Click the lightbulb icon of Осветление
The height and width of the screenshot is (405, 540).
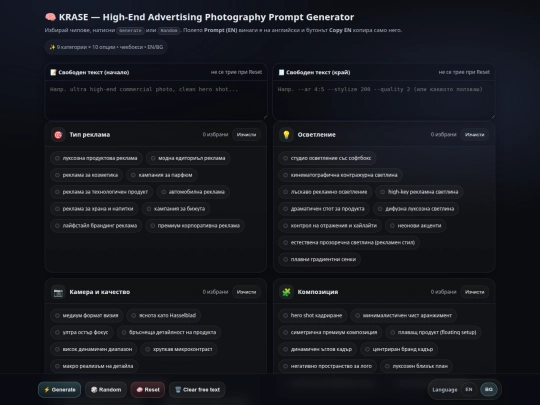(x=286, y=135)
